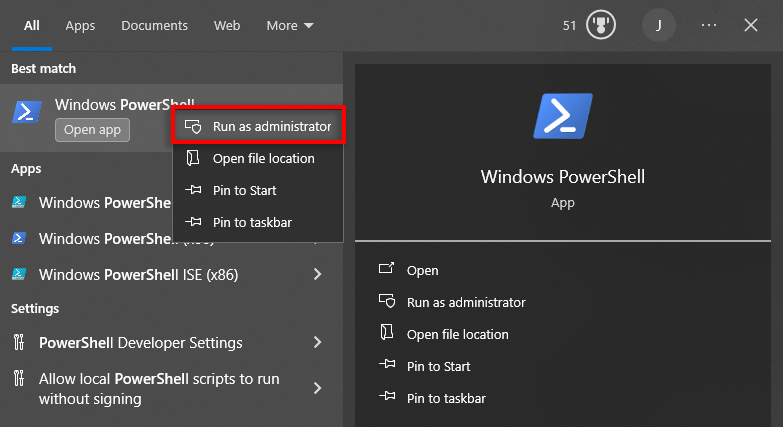Screen dimensions: 783x427
Task: Click the script signing settings icon
Action: (19, 380)
